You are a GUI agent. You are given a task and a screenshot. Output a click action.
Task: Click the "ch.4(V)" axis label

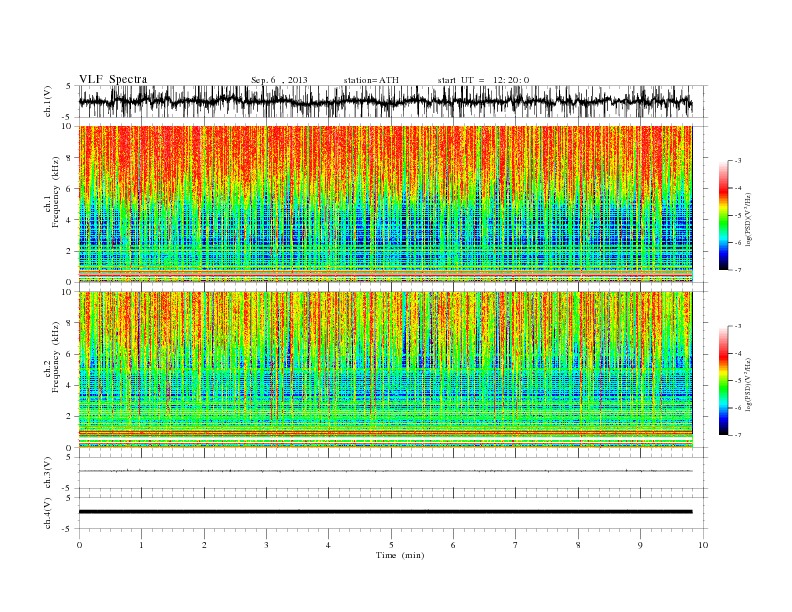pos(48,513)
